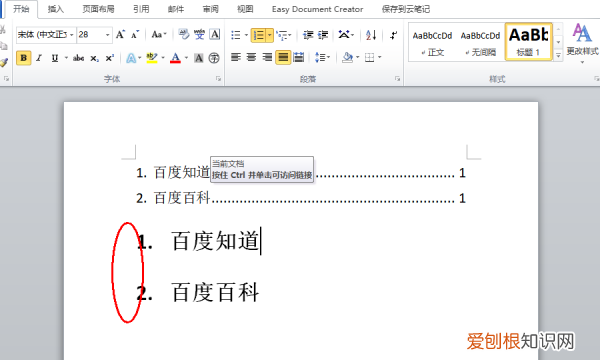Center the paragraph text
The height and width of the screenshot is (360, 600).
251,57
